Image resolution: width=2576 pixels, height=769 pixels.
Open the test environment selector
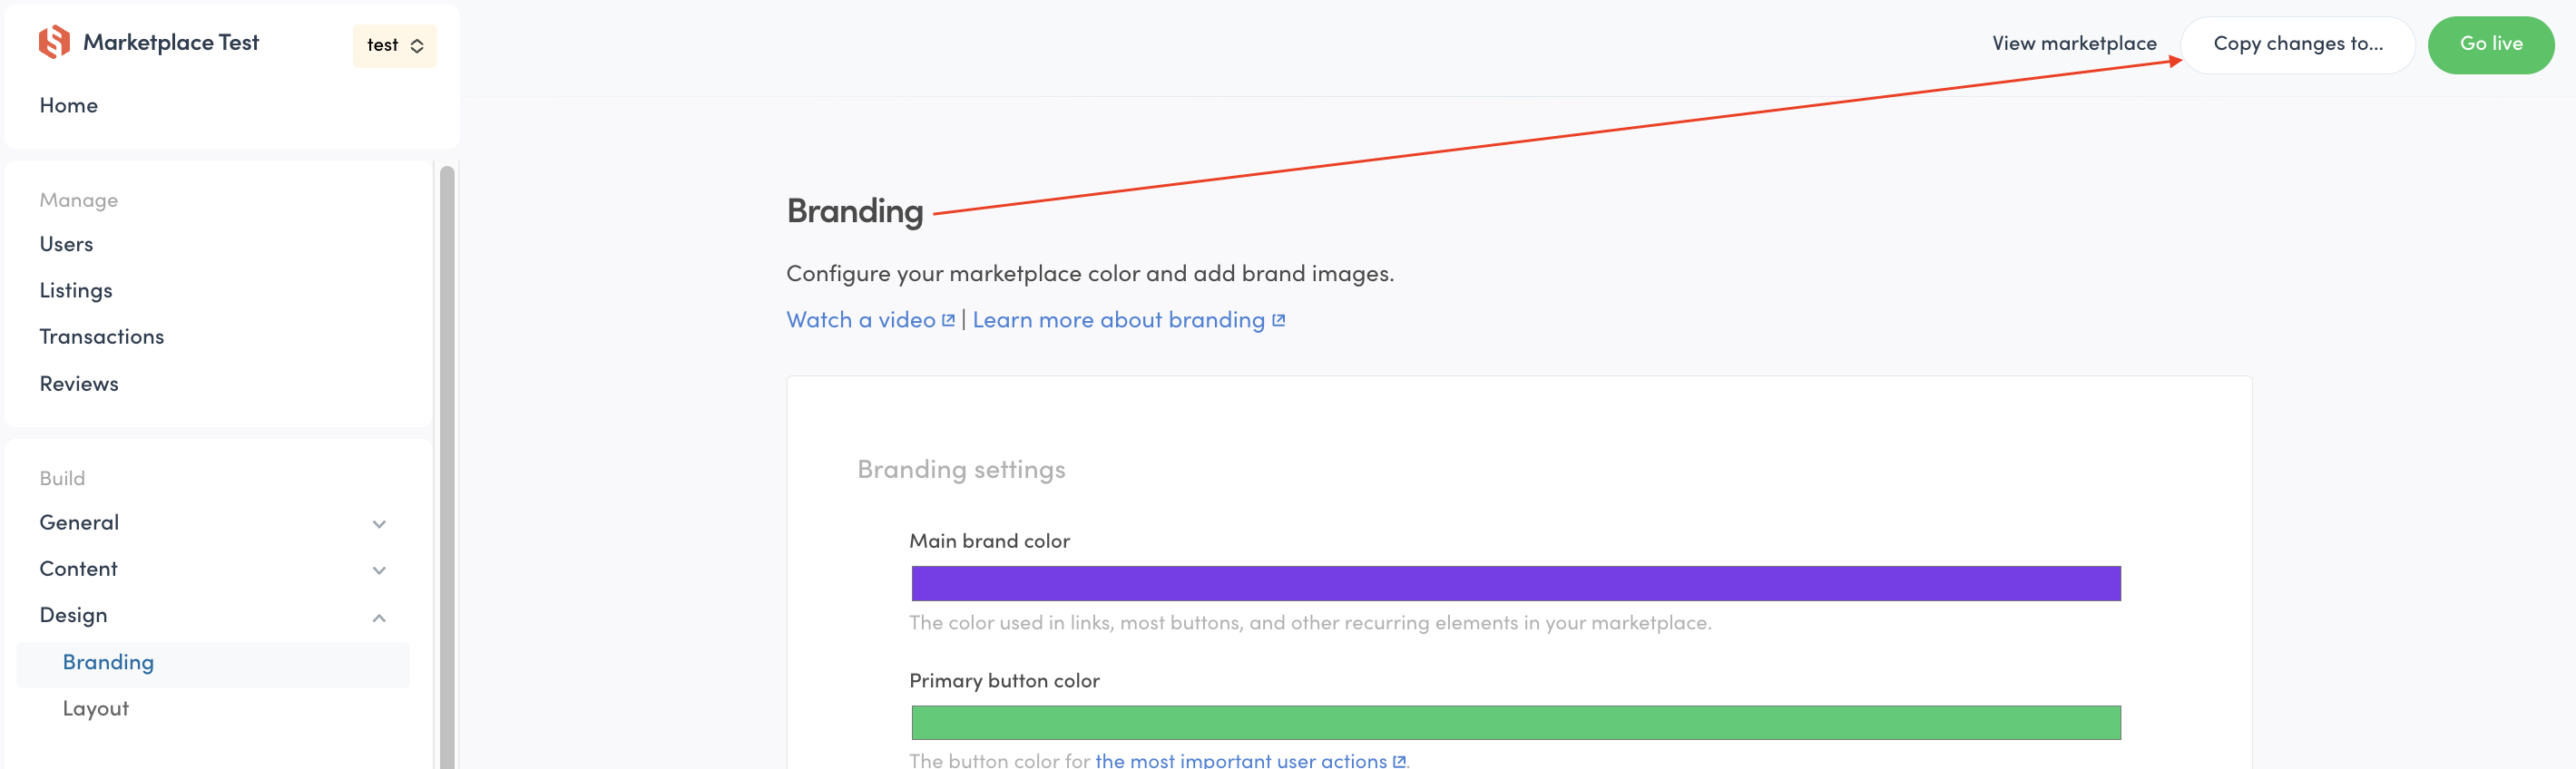(x=394, y=45)
